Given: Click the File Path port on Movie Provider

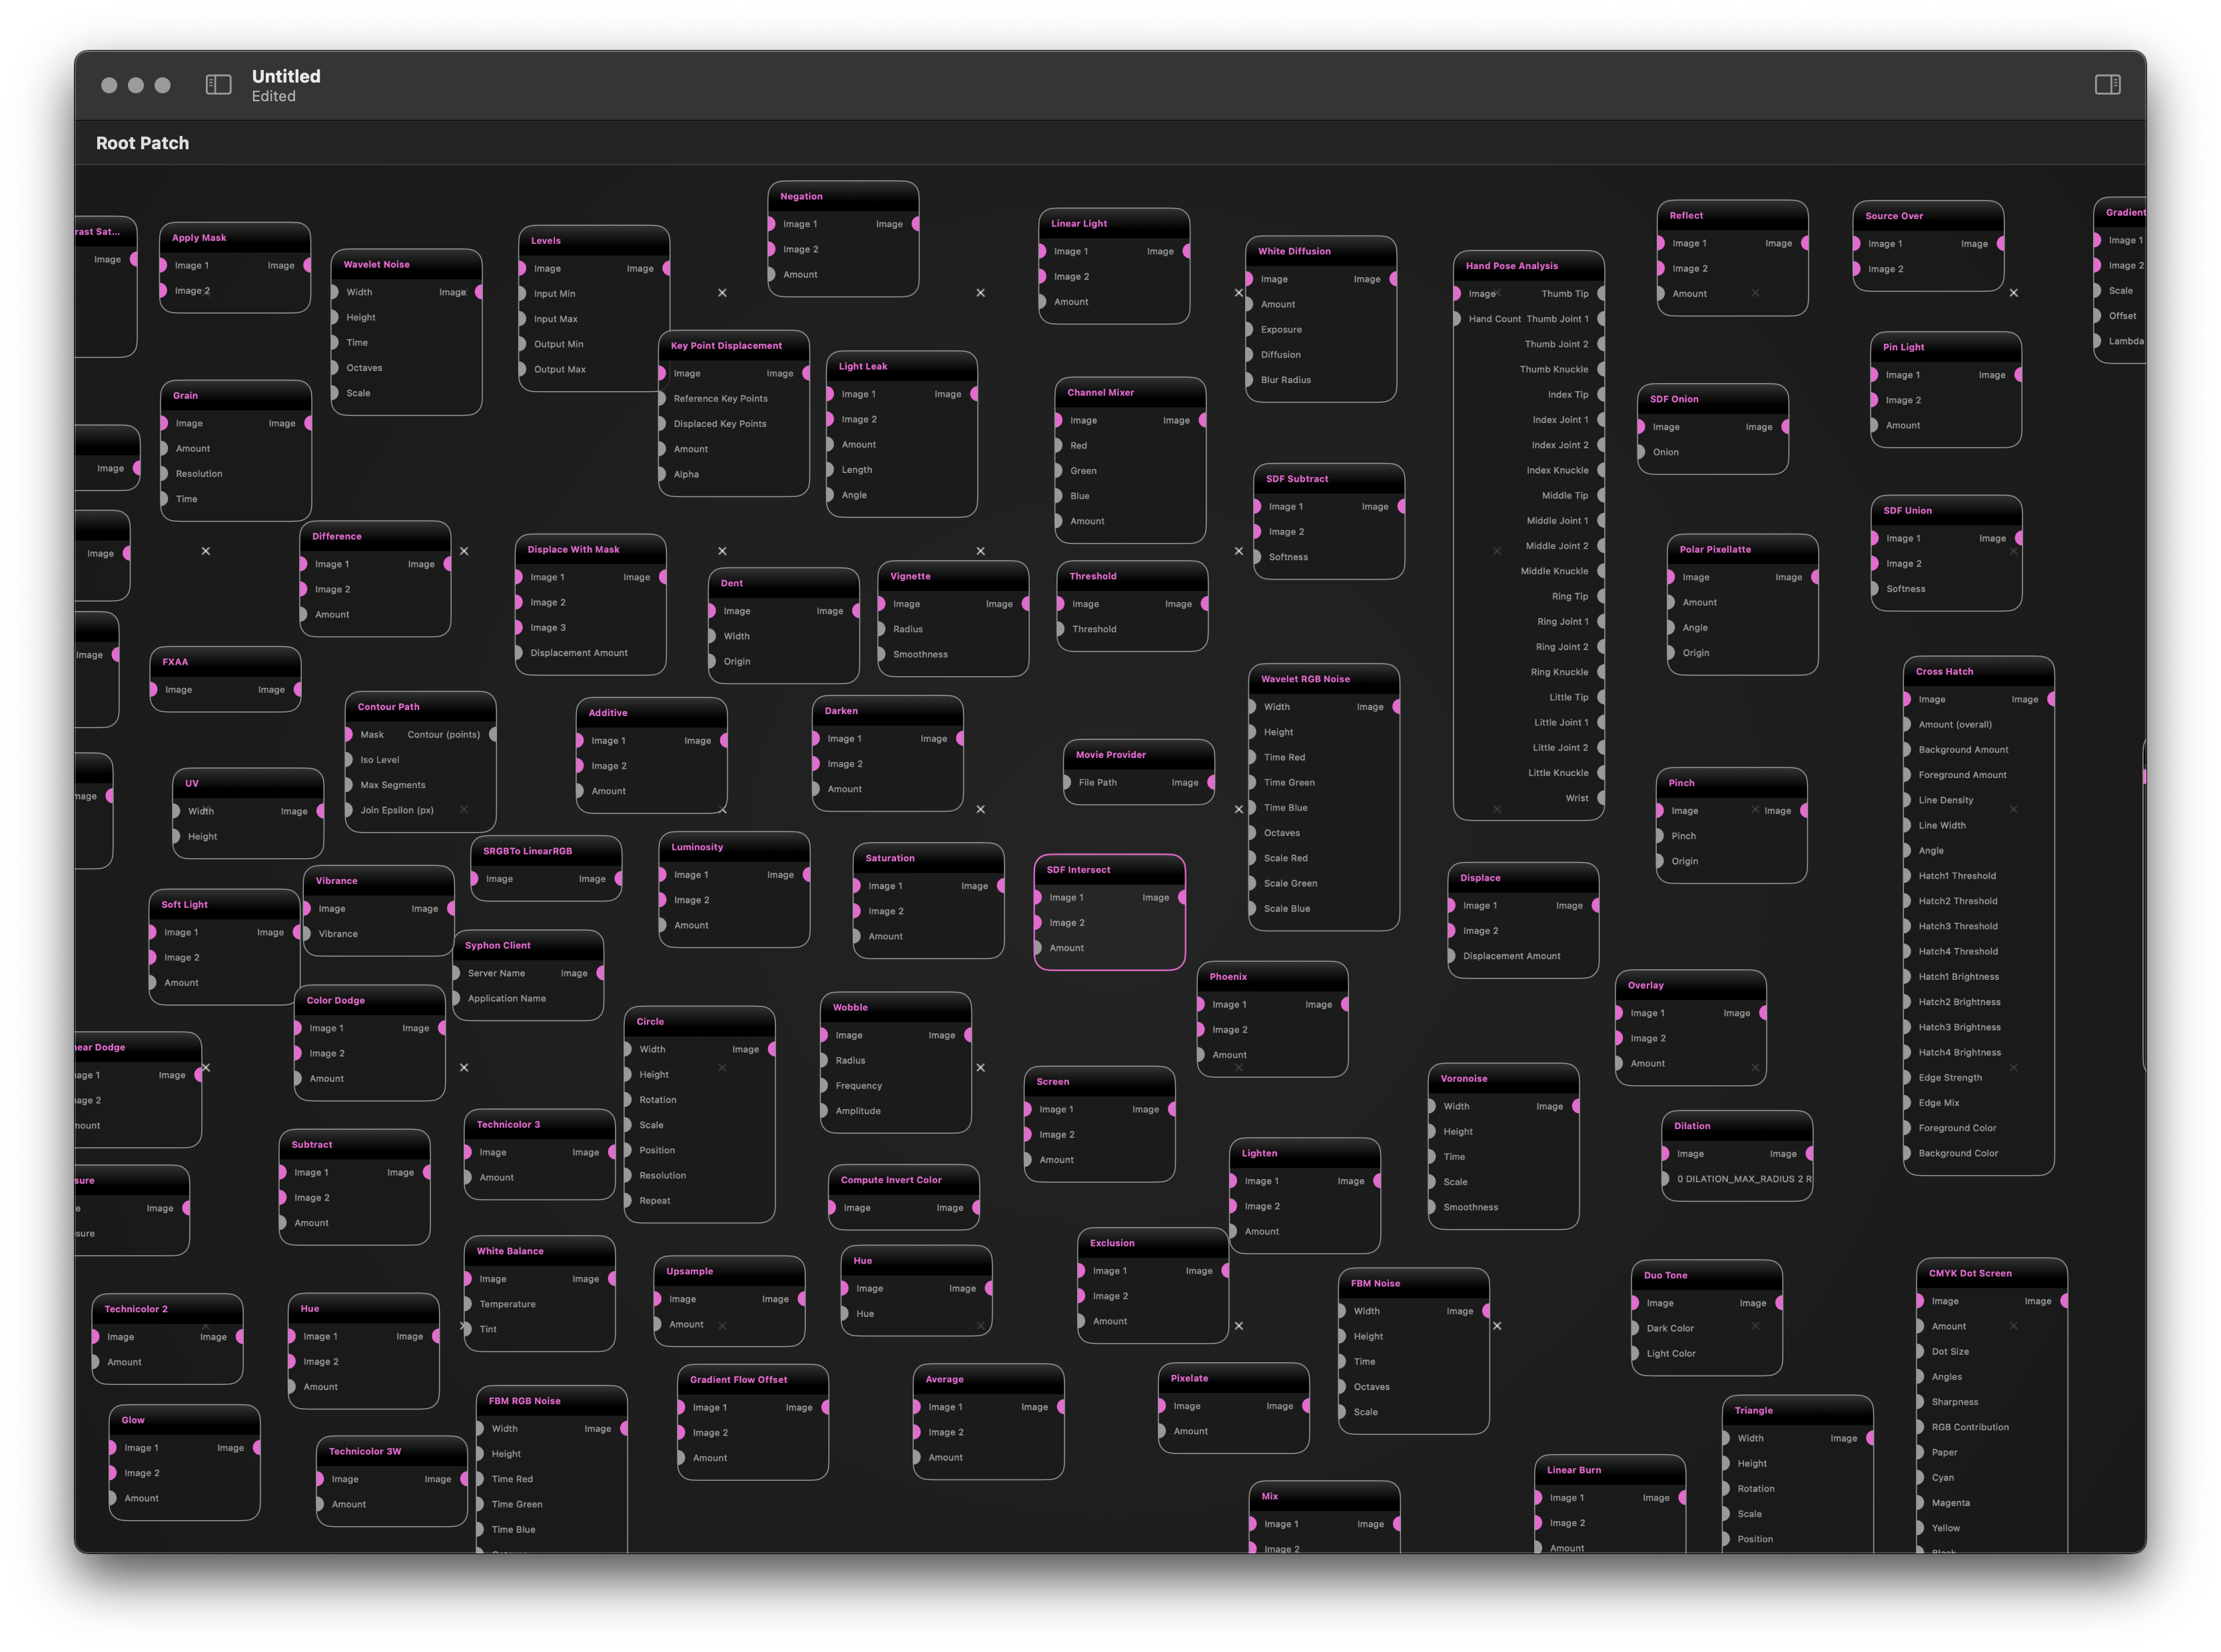Looking at the screenshot, I should [x=1066, y=783].
